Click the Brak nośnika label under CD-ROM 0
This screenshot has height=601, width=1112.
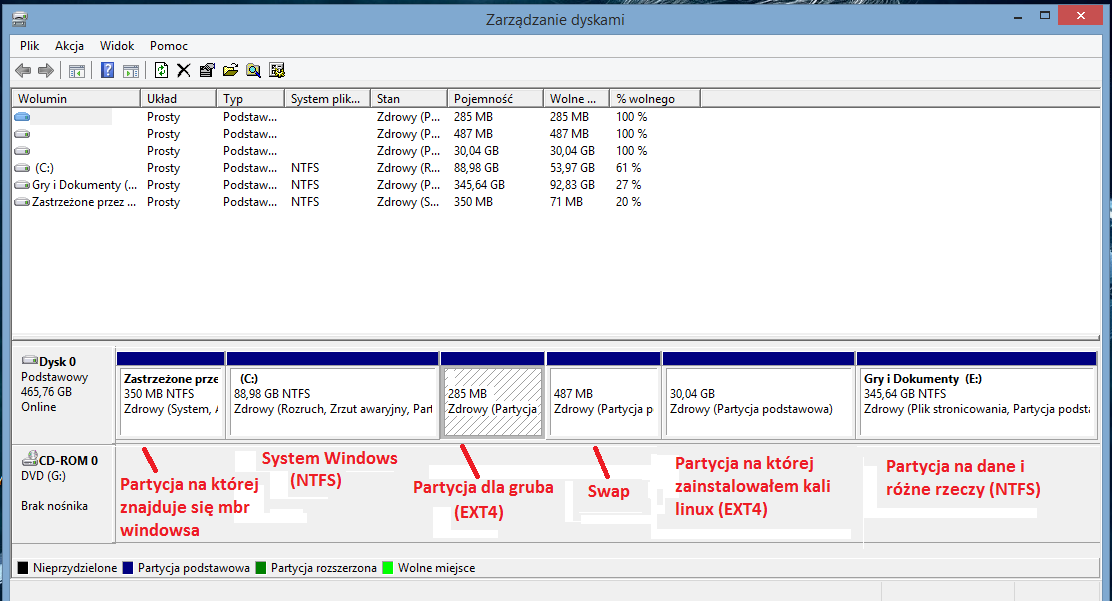pos(55,506)
